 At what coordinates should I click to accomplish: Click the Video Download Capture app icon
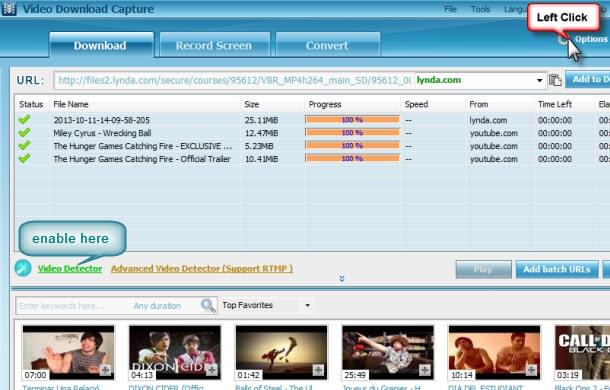coord(9,9)
